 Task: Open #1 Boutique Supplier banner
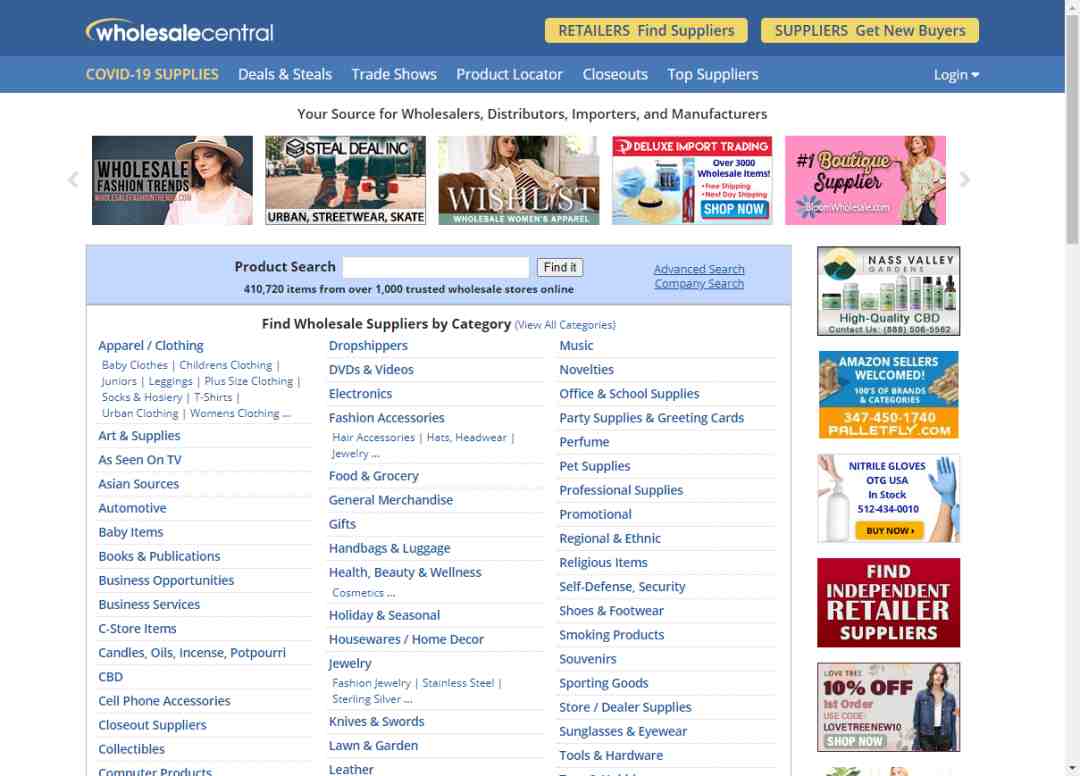tap(865, 180)
